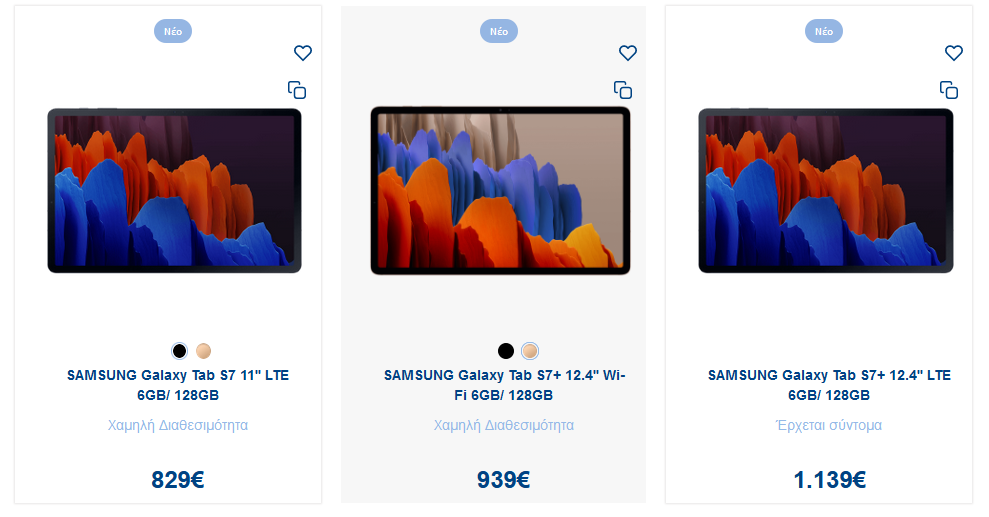This screenshot has width=989, height=517.
Task: Favorite the Galaxy Tab S7+ 12.4" Wi-Fi tablet
Action: (x=628, y=53)
